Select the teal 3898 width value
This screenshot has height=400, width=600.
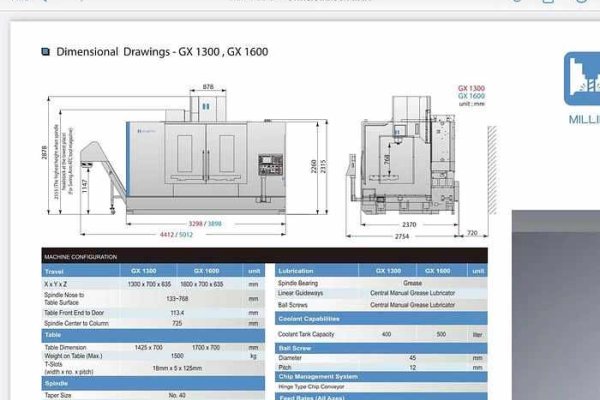coord(214,224)
